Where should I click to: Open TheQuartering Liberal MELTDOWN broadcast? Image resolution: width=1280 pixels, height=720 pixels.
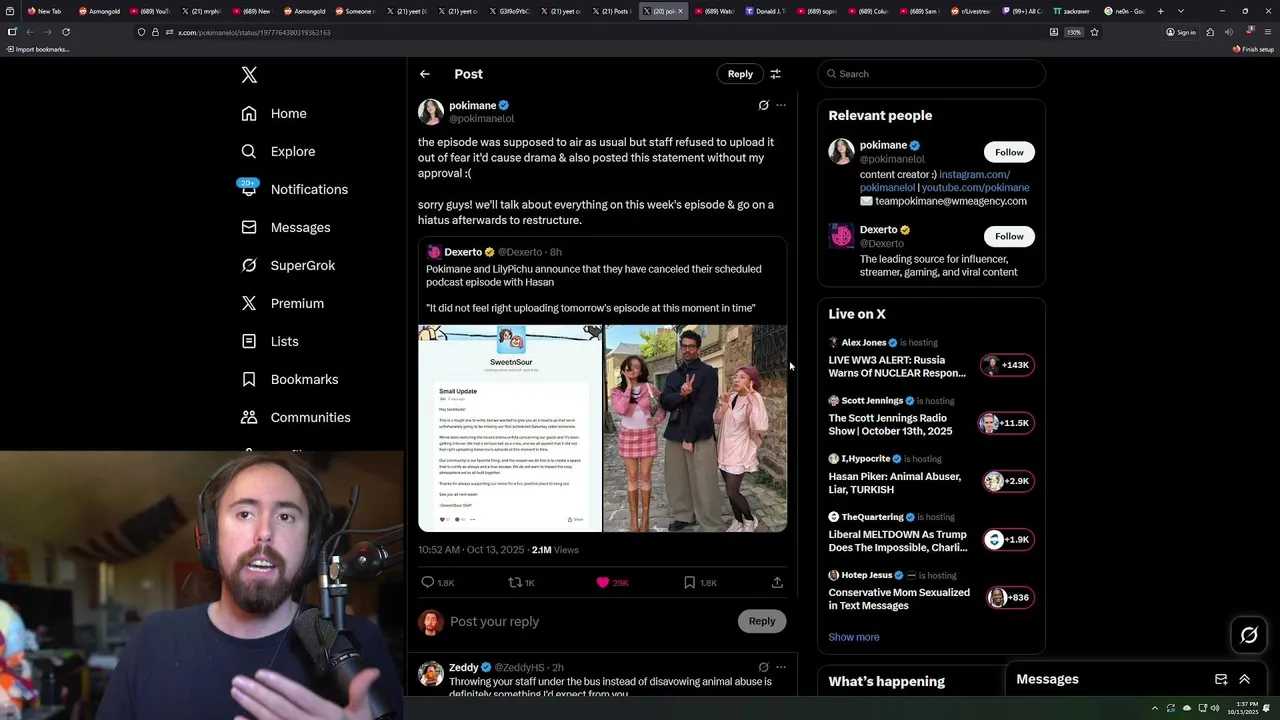click(898, 541)
